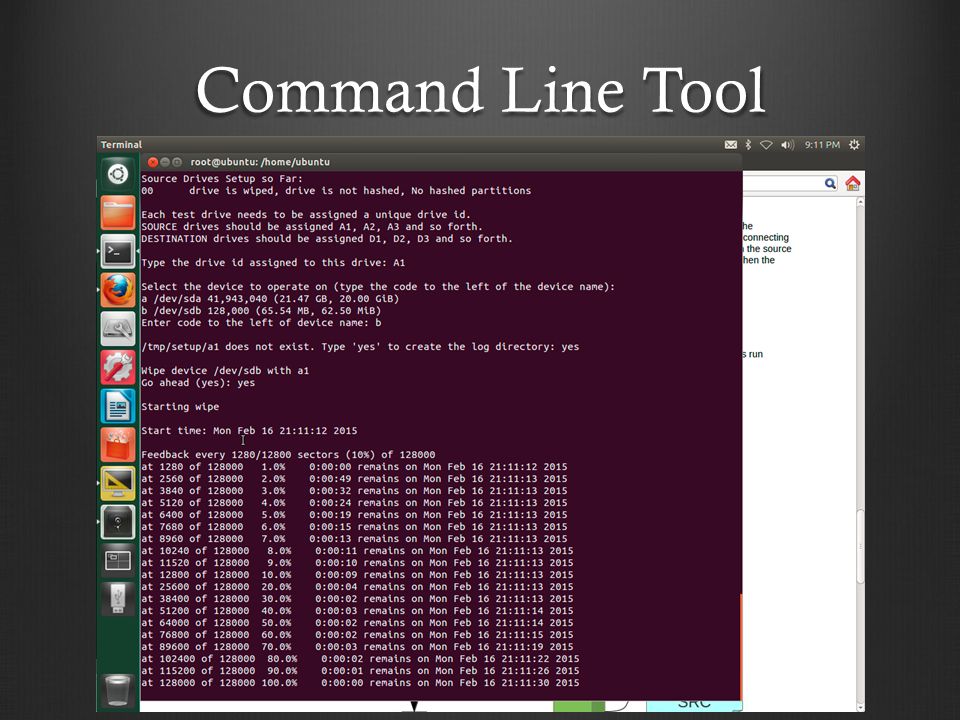
Task: Open the Files manager in the launcher
Action: 118,212
